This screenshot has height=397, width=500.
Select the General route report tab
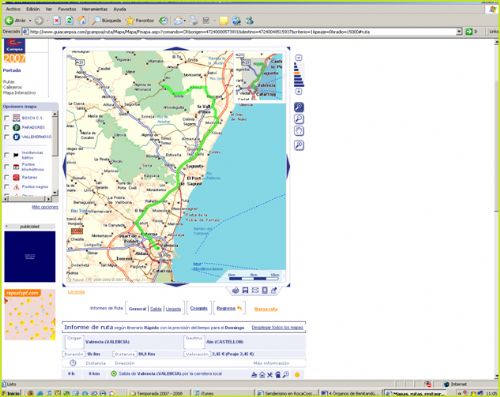pos(137,309)
